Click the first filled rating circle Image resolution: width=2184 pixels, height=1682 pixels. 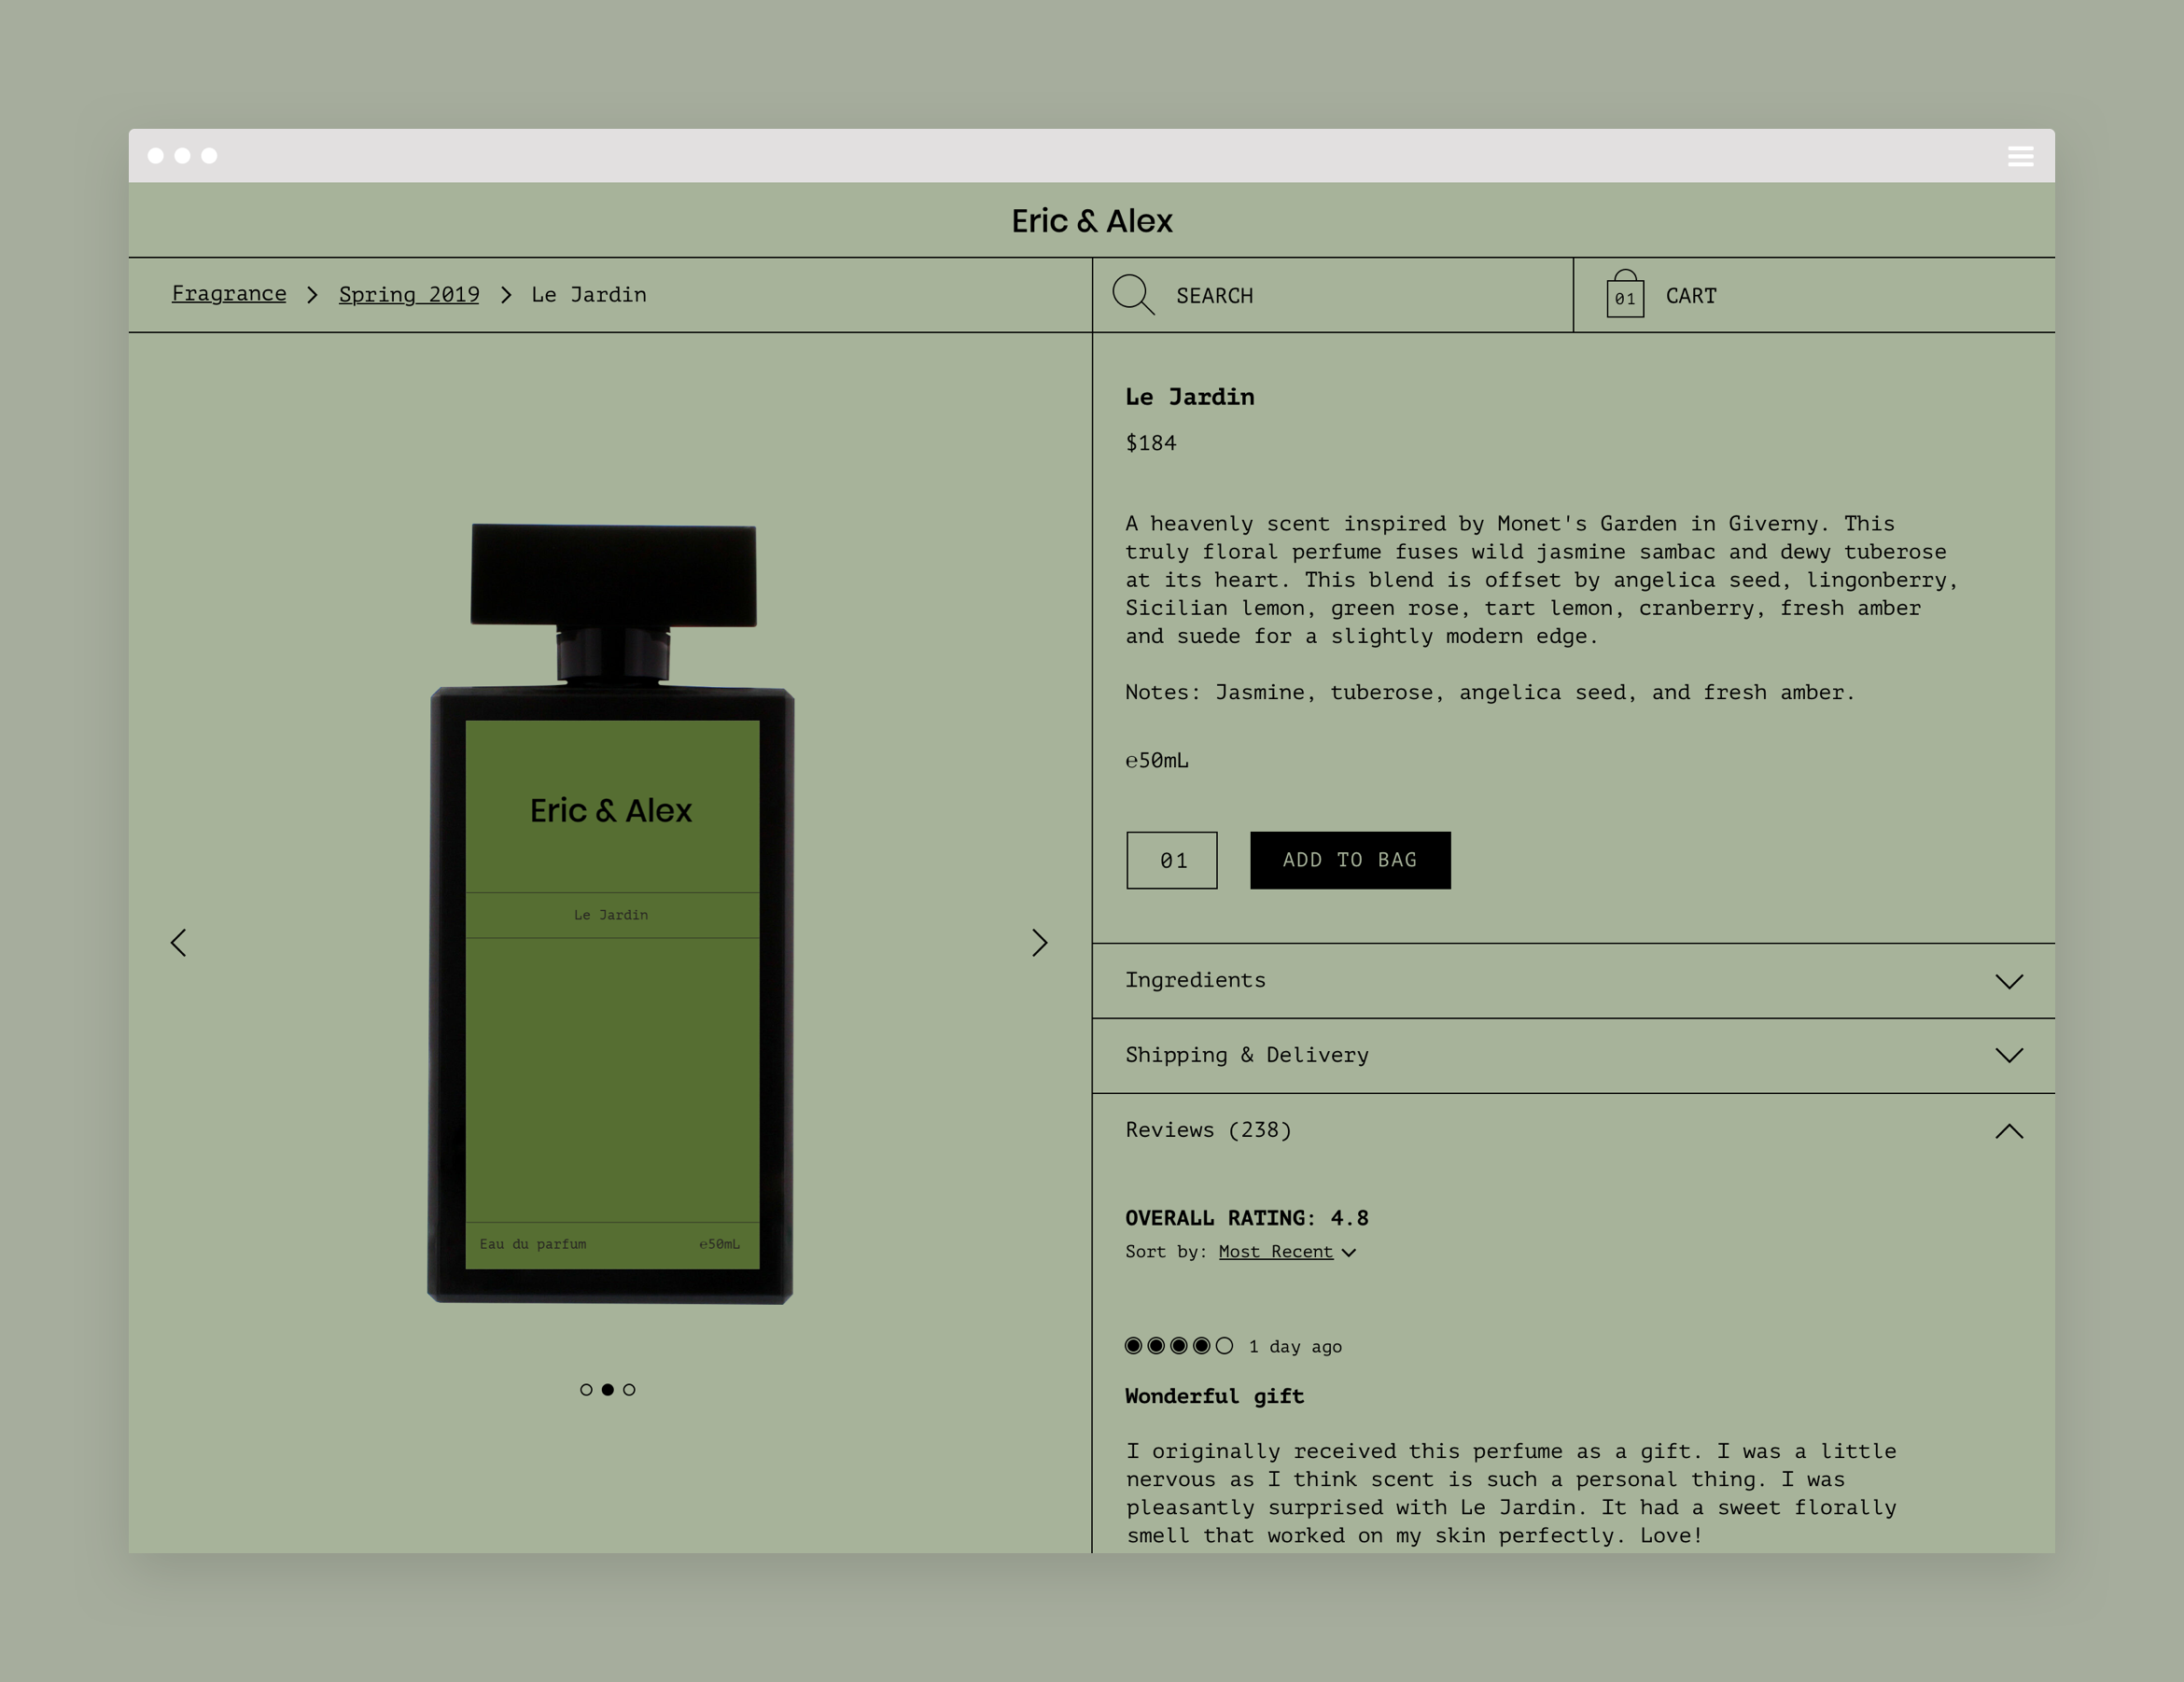point(1133,1346)
